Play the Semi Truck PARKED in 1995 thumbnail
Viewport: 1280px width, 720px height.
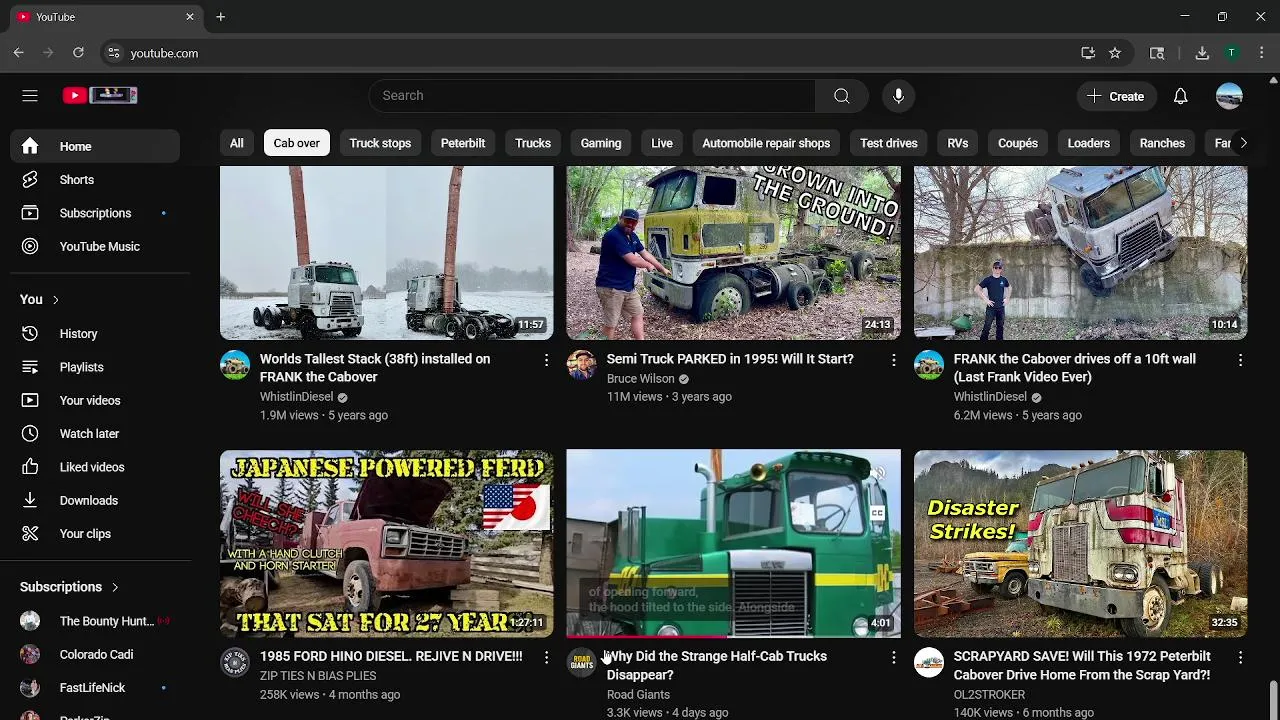tap(733, 253)
